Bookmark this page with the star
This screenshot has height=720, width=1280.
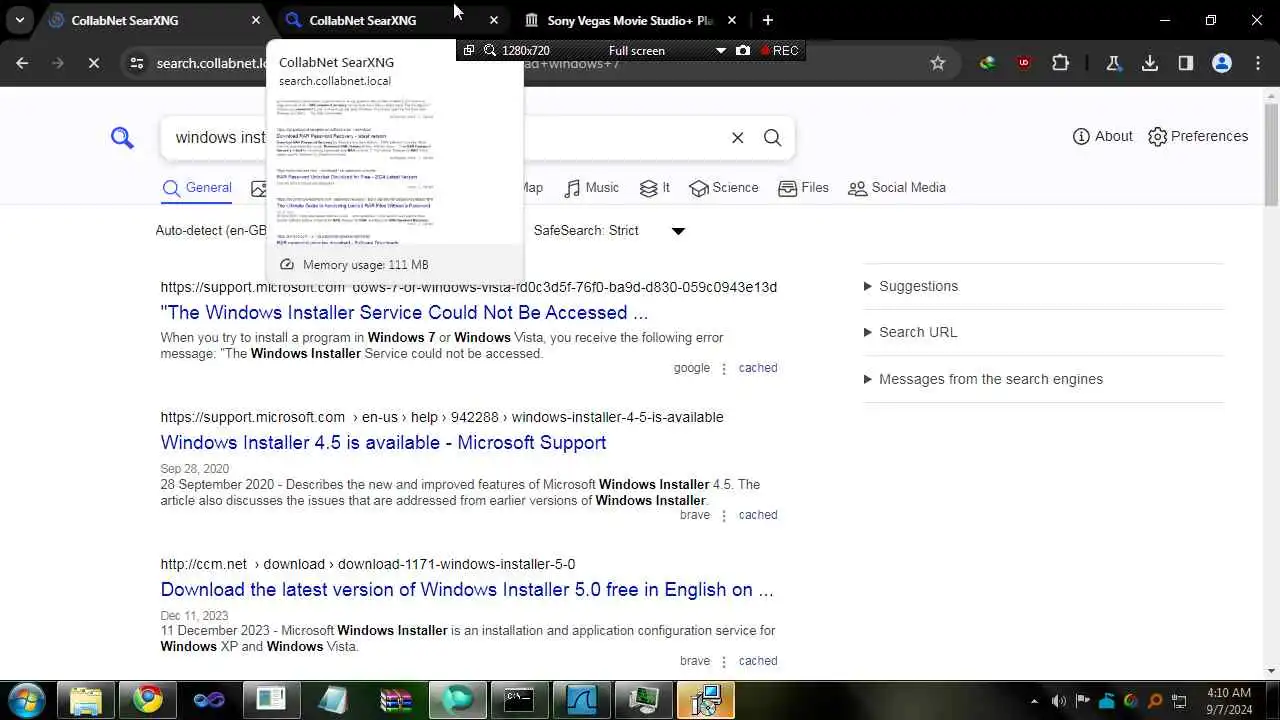[x=938, y=63]
